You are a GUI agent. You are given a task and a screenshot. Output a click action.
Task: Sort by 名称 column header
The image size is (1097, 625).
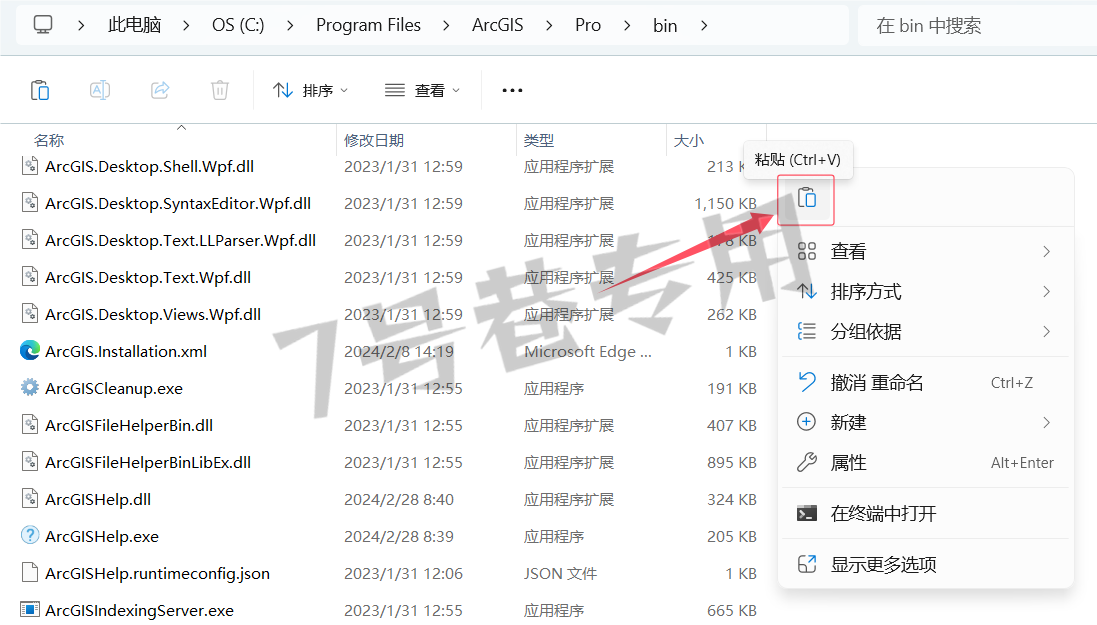point(49,140)
